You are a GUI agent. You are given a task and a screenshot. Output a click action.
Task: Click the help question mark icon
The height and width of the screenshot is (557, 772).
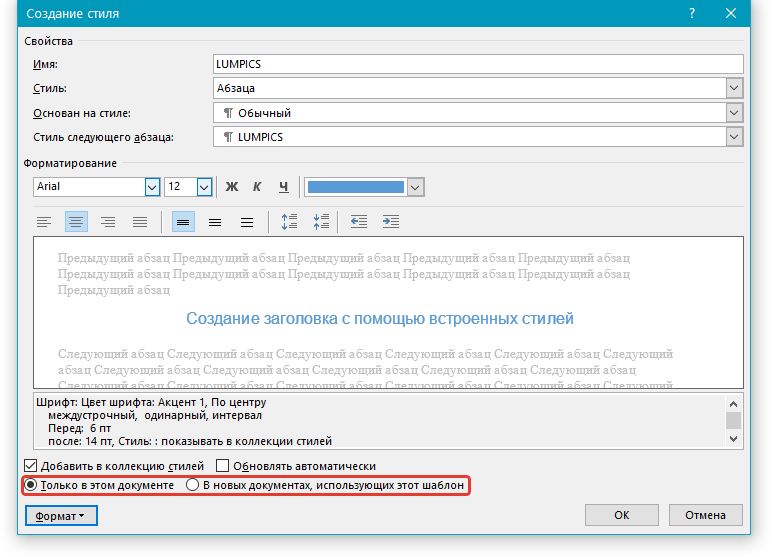tap(692, 13)
